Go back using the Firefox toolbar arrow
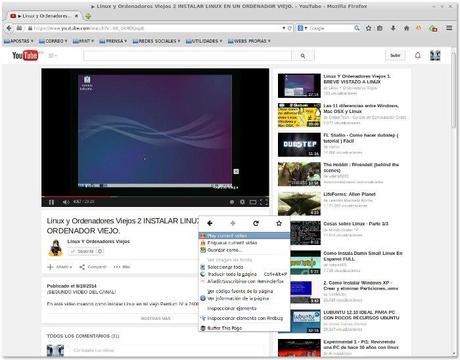Viewport: 460px width, 360px height. (9, 28)
